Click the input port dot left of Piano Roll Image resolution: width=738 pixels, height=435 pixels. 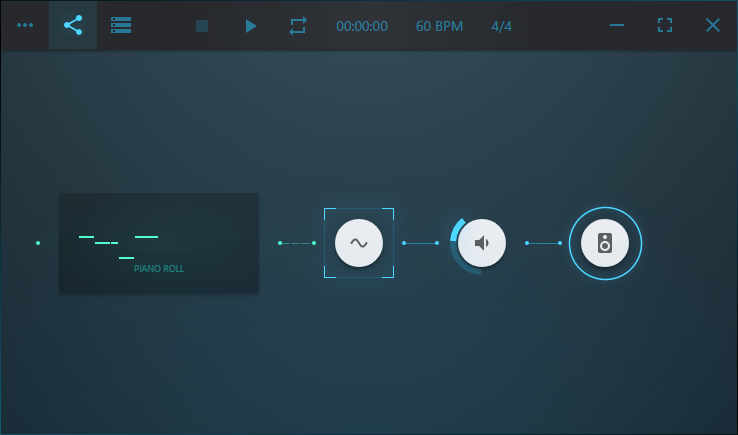coord(38,243)
